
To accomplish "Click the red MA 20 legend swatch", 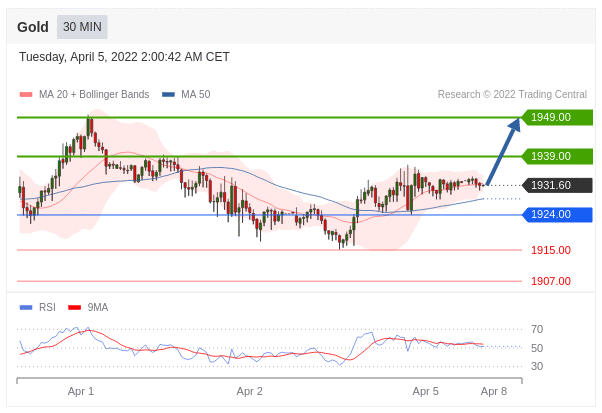I will (x=26, y=94).
